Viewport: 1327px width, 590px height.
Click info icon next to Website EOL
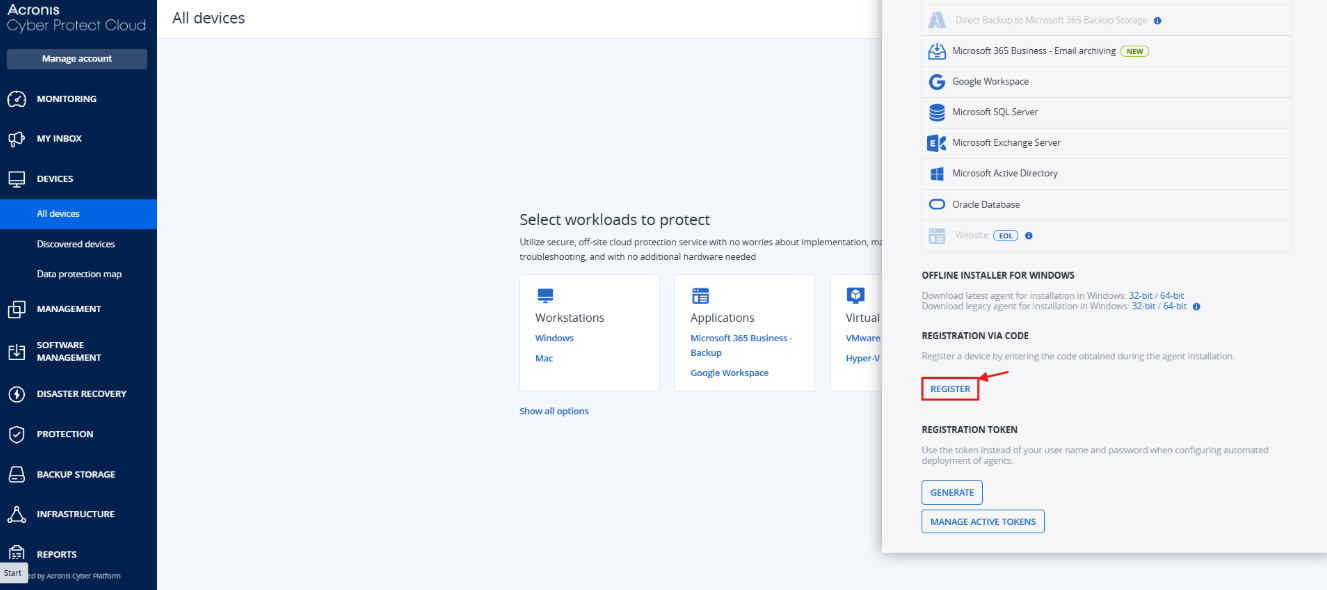point(1028,236)
